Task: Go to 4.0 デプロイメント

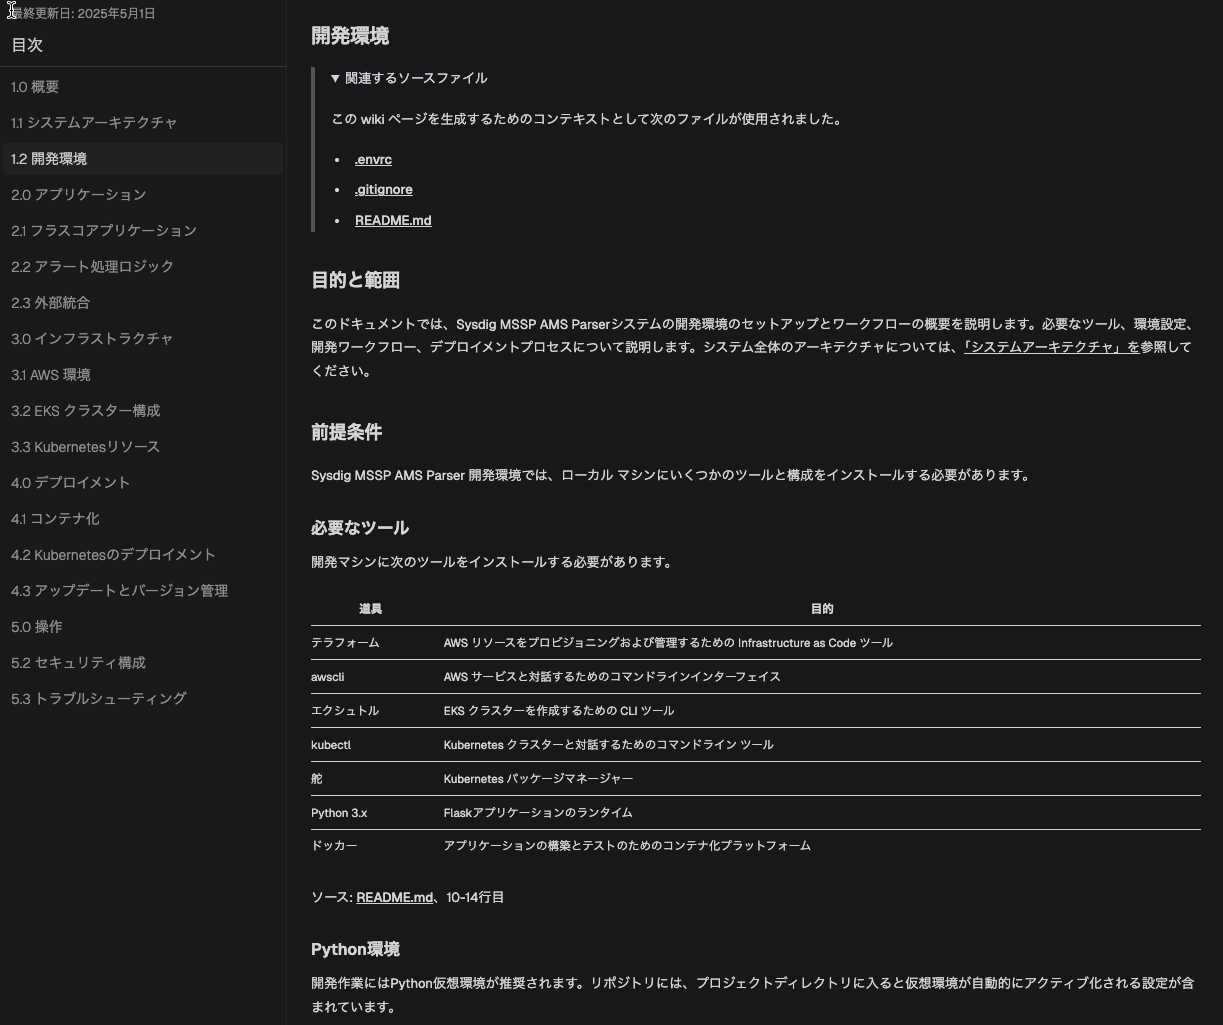Action: [x=142, y=483]
